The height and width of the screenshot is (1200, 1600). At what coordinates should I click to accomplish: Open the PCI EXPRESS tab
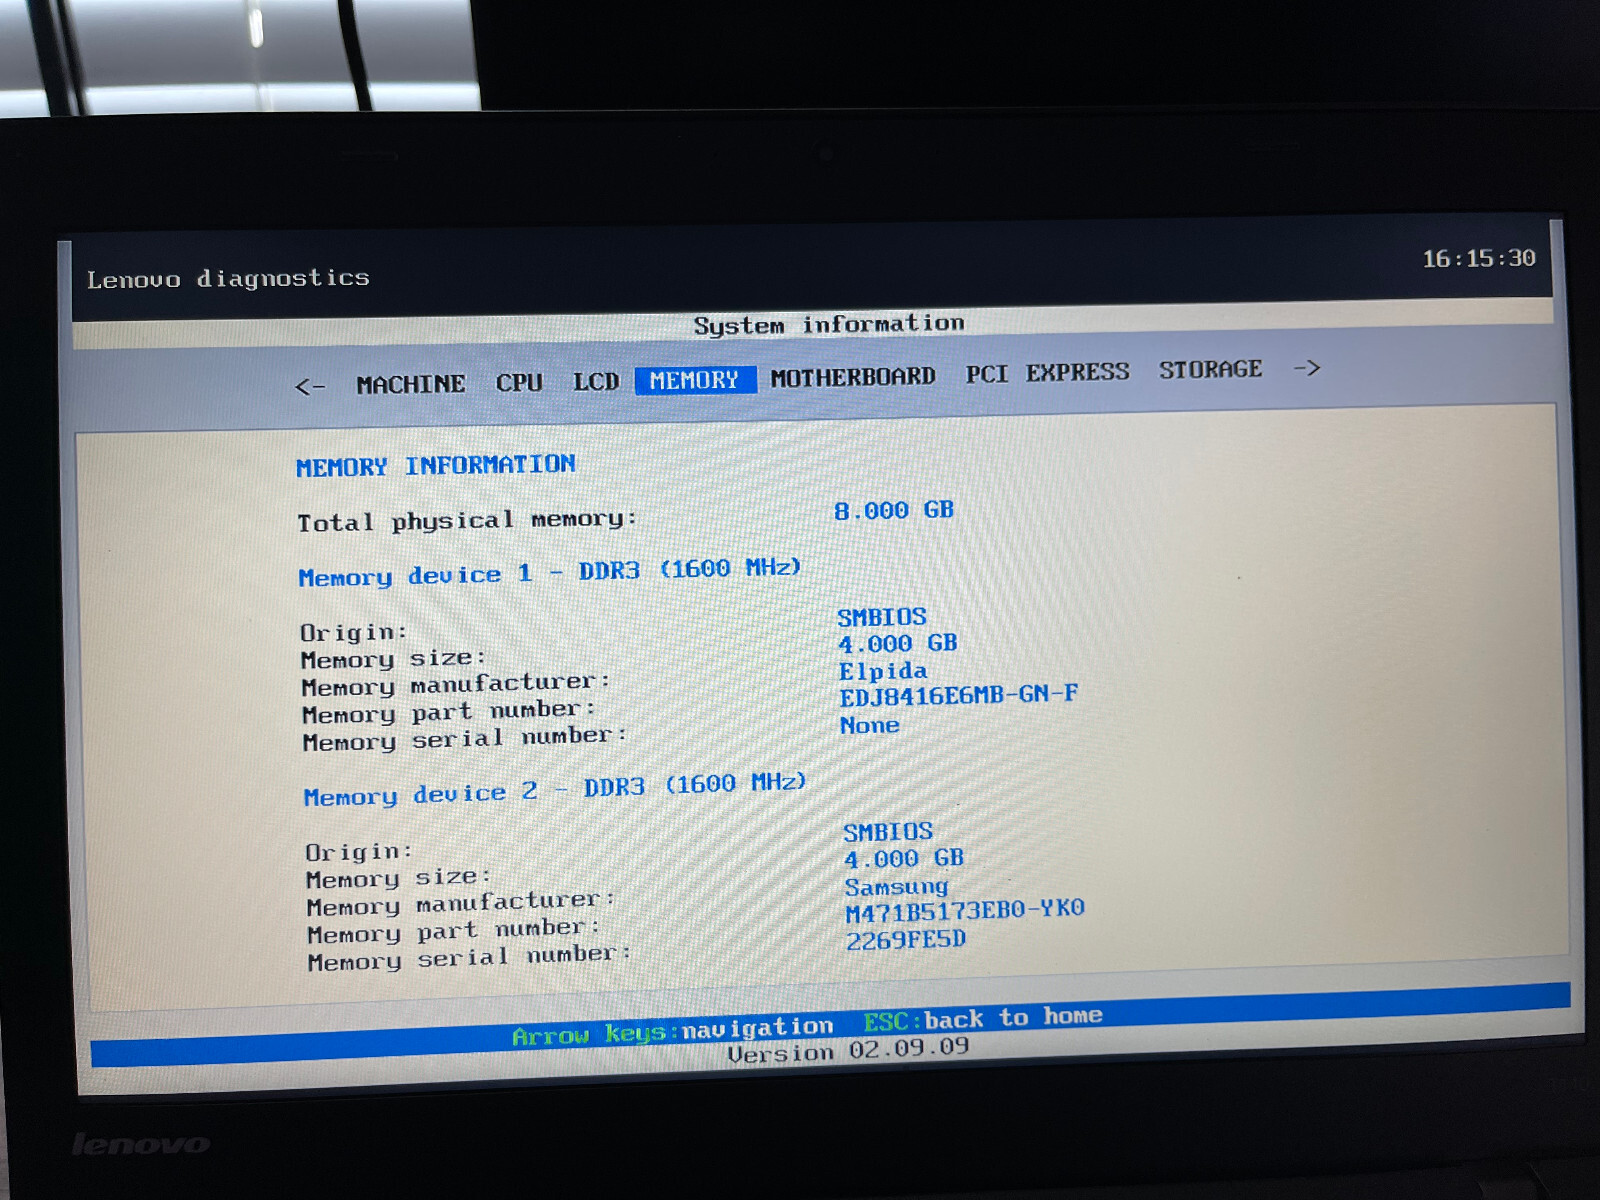pyautogui.click(x=1047, y=373)
